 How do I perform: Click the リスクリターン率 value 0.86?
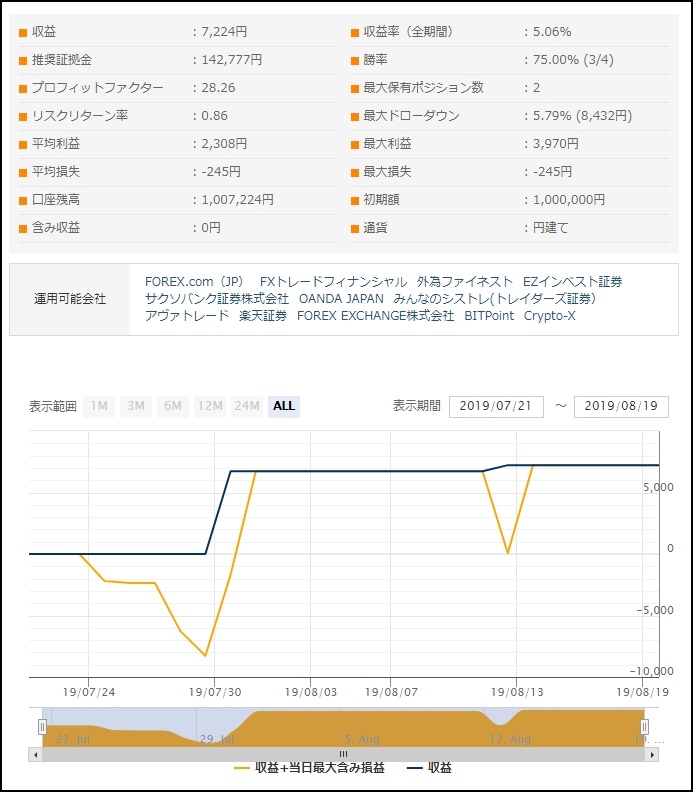pyautogui.click(x=215, y=116)
